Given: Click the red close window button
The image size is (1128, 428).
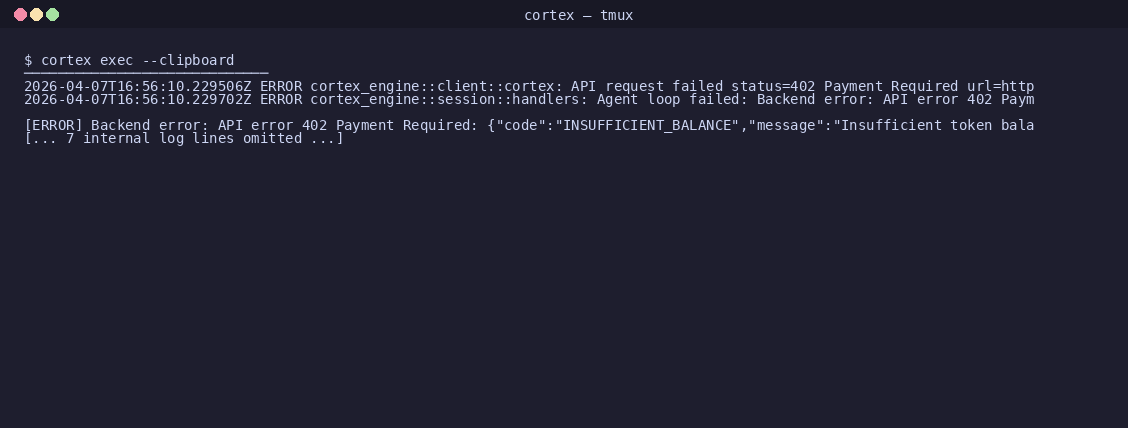Looking at the screenshot, I should [20, 14].
